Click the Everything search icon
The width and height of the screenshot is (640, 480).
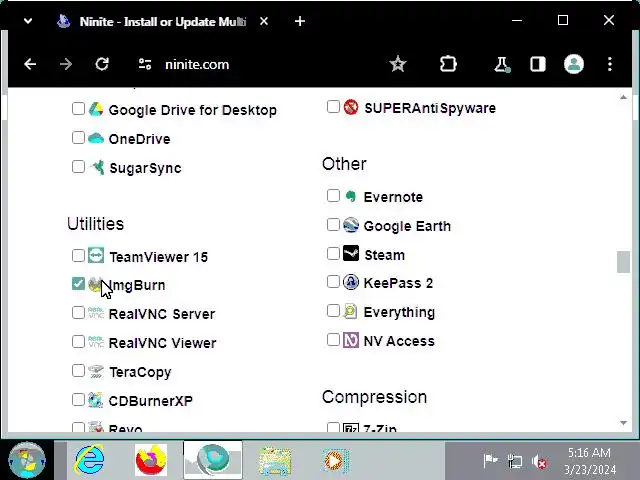pyautogui.click(x=351, y=311)
